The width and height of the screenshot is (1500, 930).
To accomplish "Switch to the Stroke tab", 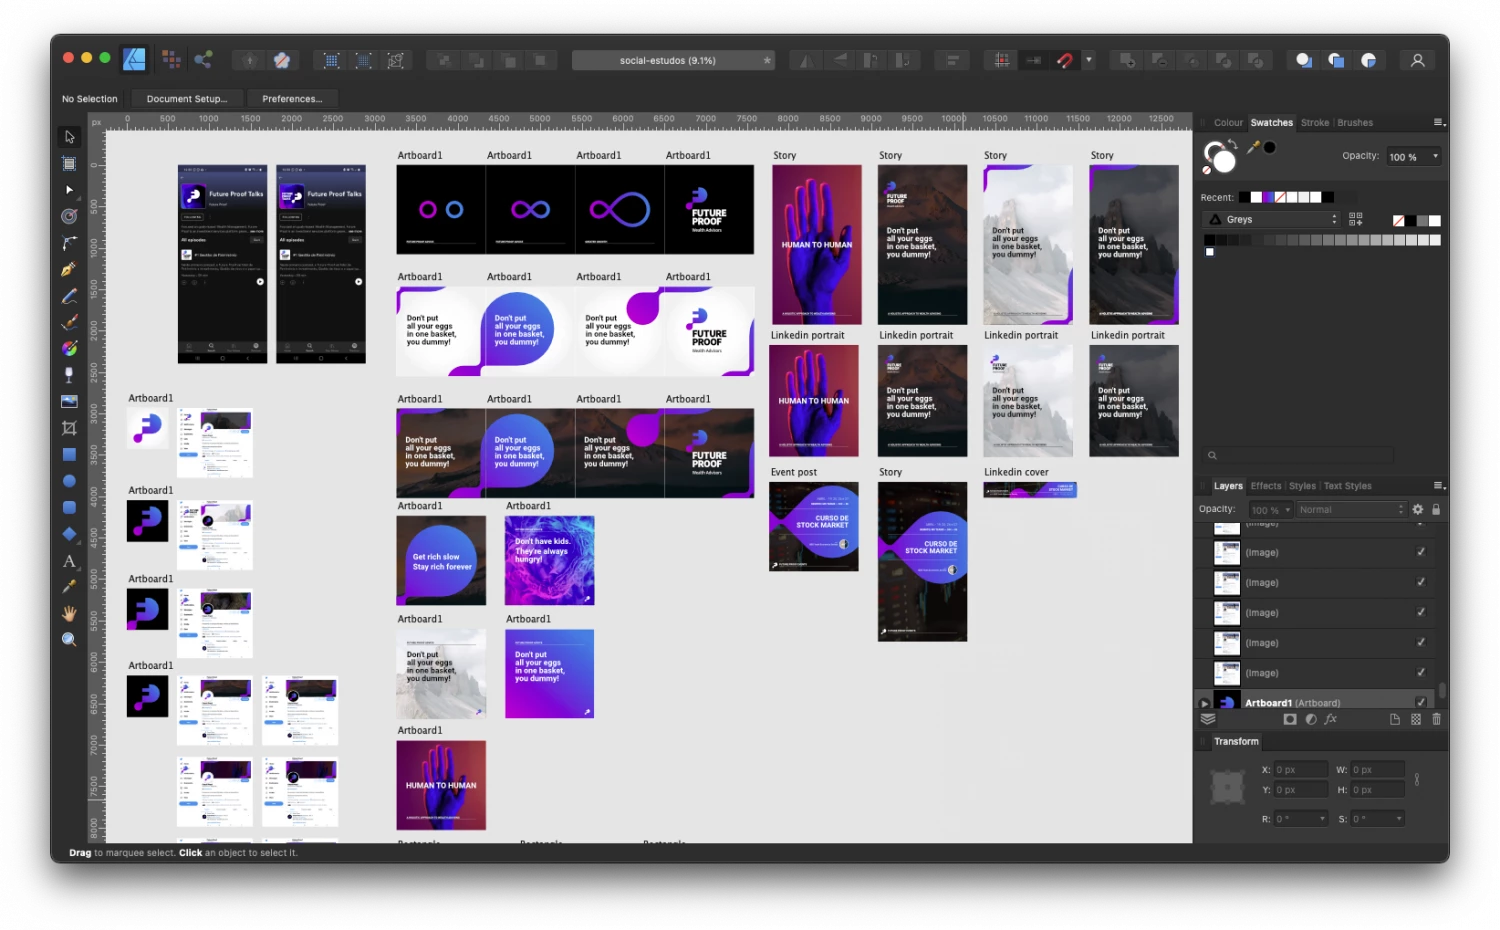I will click(1315, 123).
